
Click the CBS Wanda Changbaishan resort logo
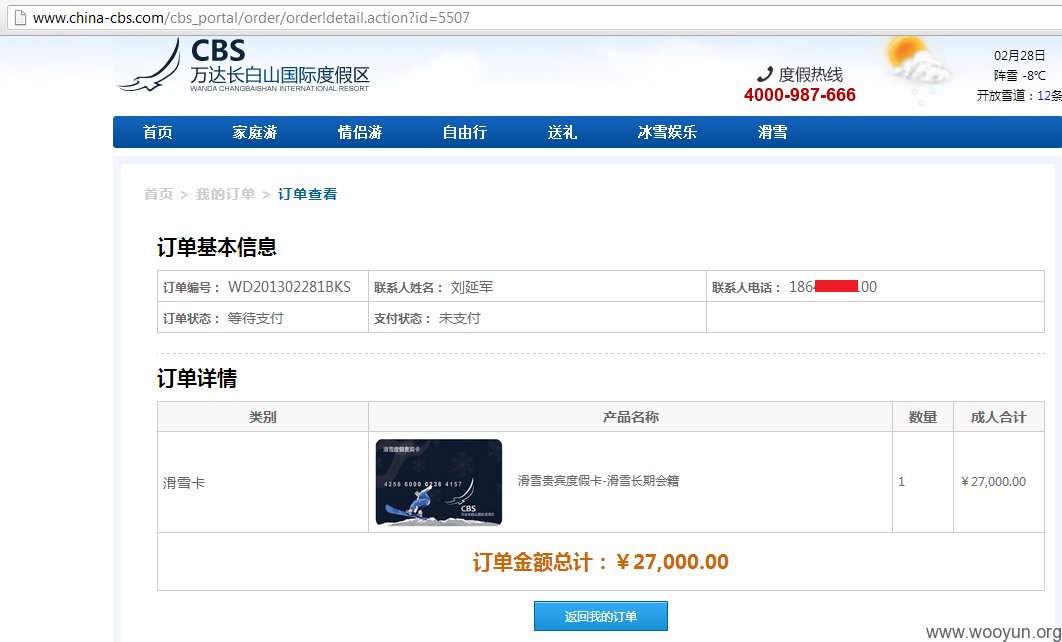point(244,66)
